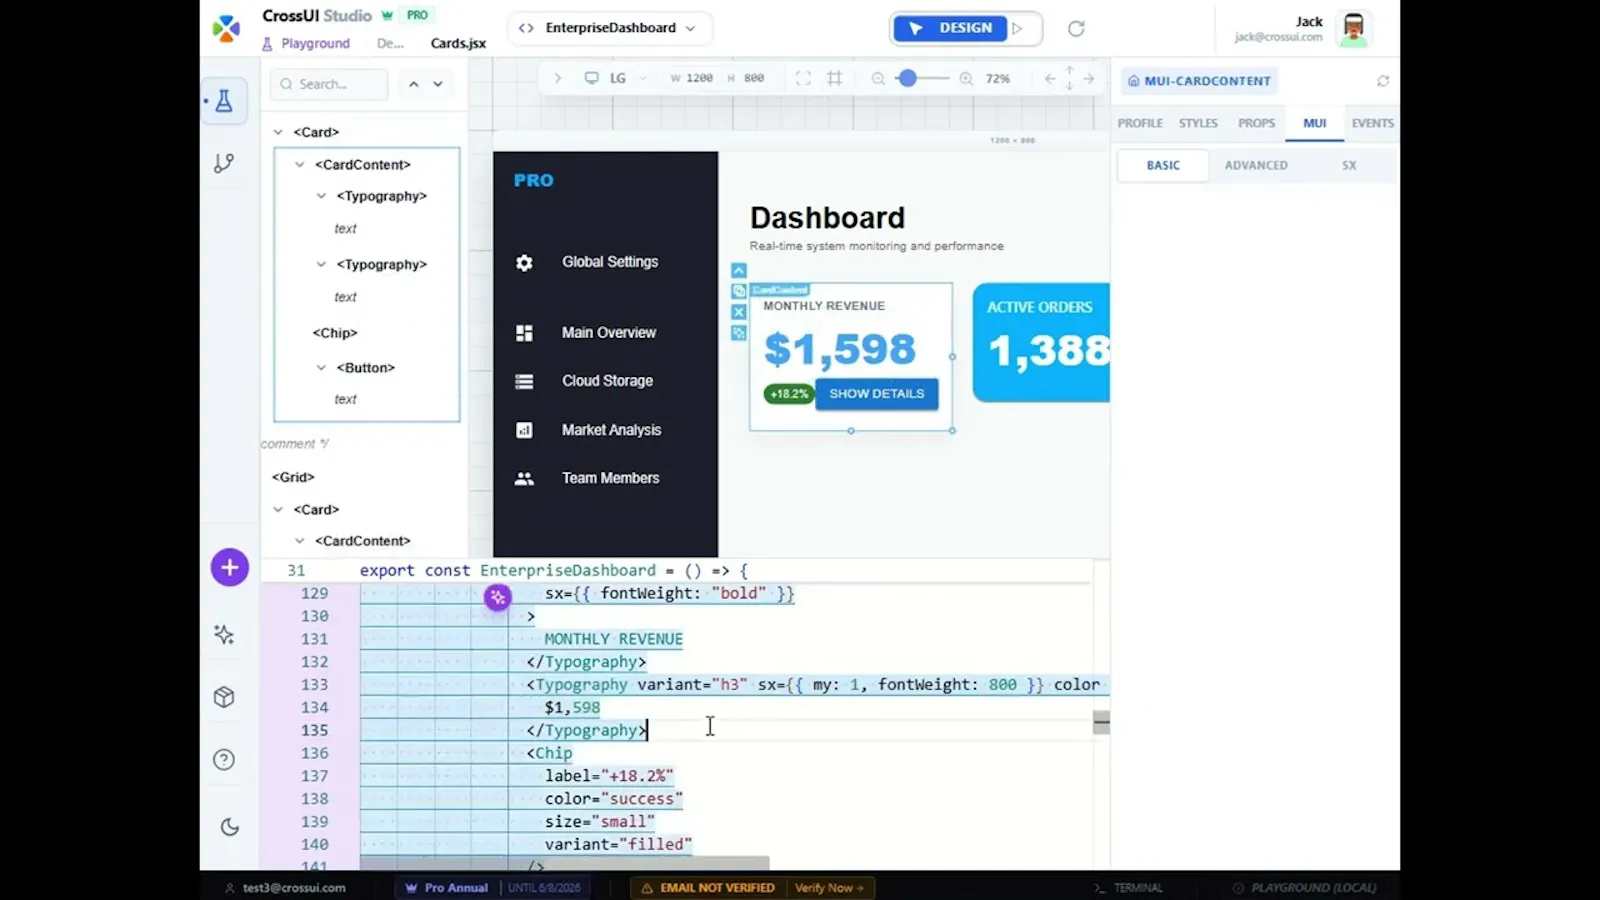1600x900 pixels.
Task: Click the zoom in magnifier icon
Action: [966, 78]
